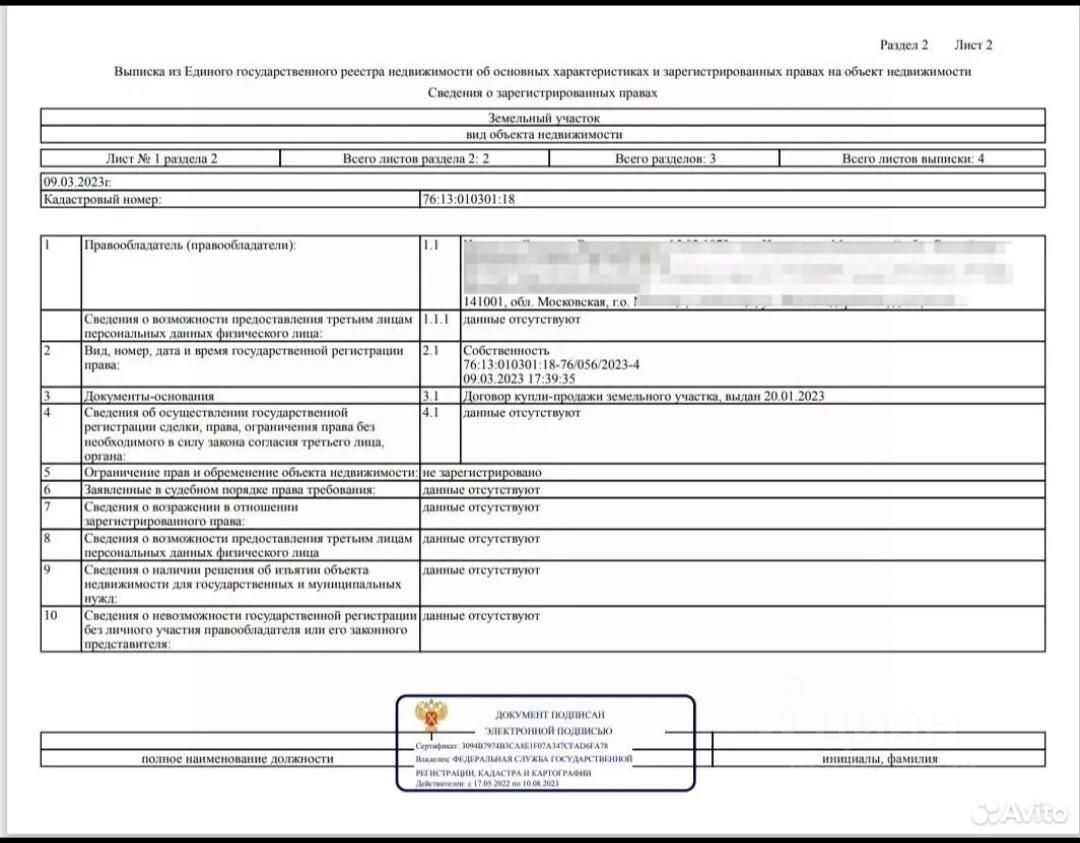
Task: Click the 'полное наименование должности' caption
Action: pos(237,758)
